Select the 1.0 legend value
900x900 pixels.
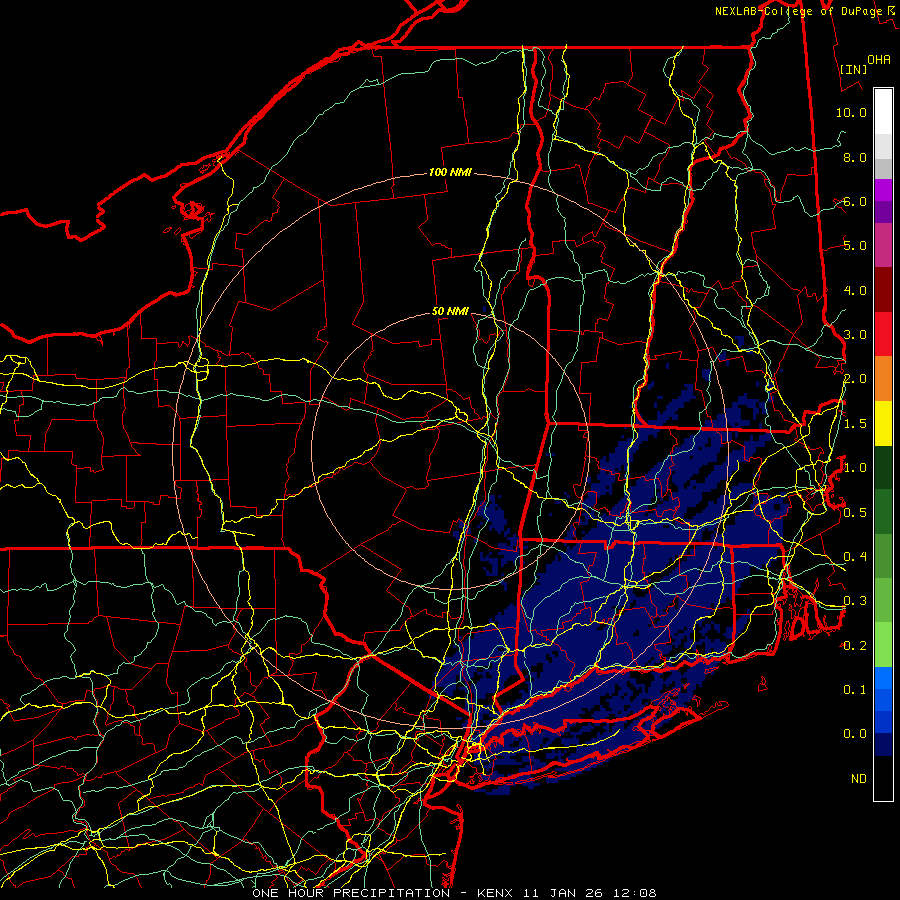pos(855,468)
